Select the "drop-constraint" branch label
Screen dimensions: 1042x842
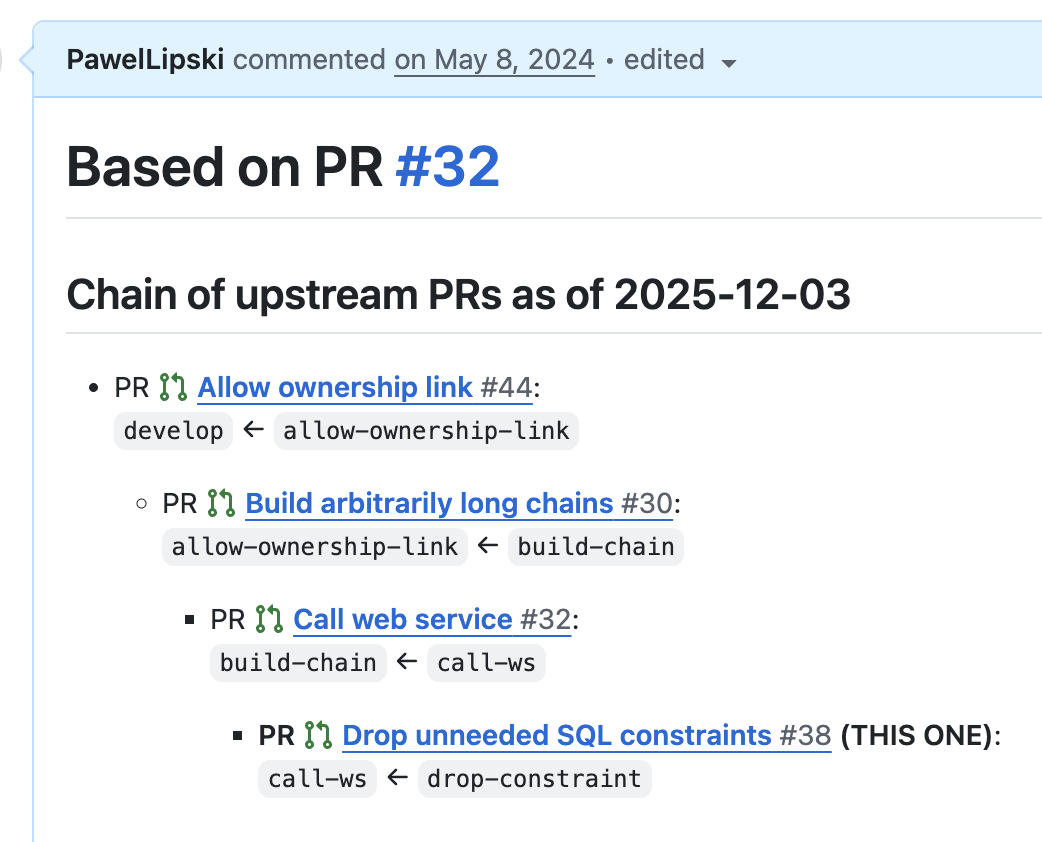coord(534,778)
